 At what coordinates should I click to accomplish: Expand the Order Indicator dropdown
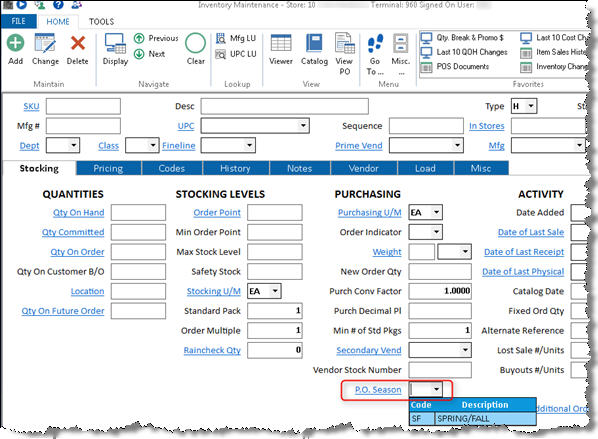[x=437, y=232]
